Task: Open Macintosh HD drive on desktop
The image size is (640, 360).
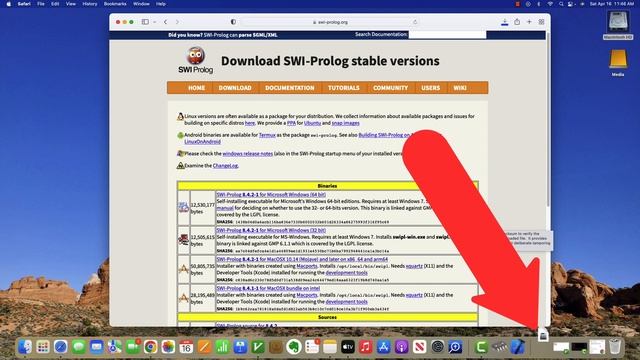Action: (618, 24)
